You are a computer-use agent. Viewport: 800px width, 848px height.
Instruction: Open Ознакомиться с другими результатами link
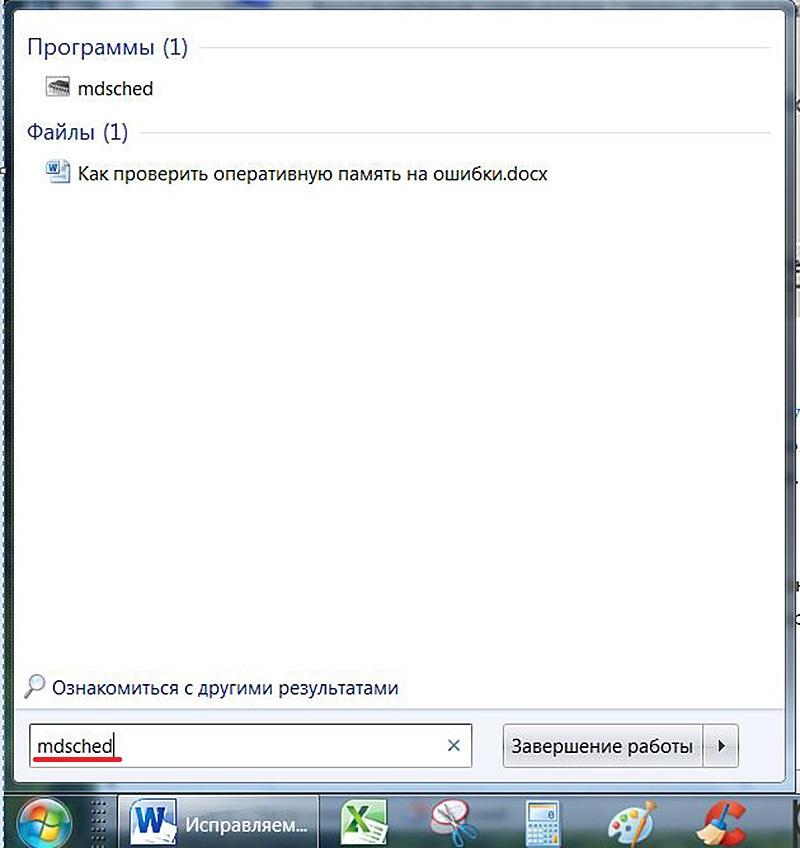(225, 688)
